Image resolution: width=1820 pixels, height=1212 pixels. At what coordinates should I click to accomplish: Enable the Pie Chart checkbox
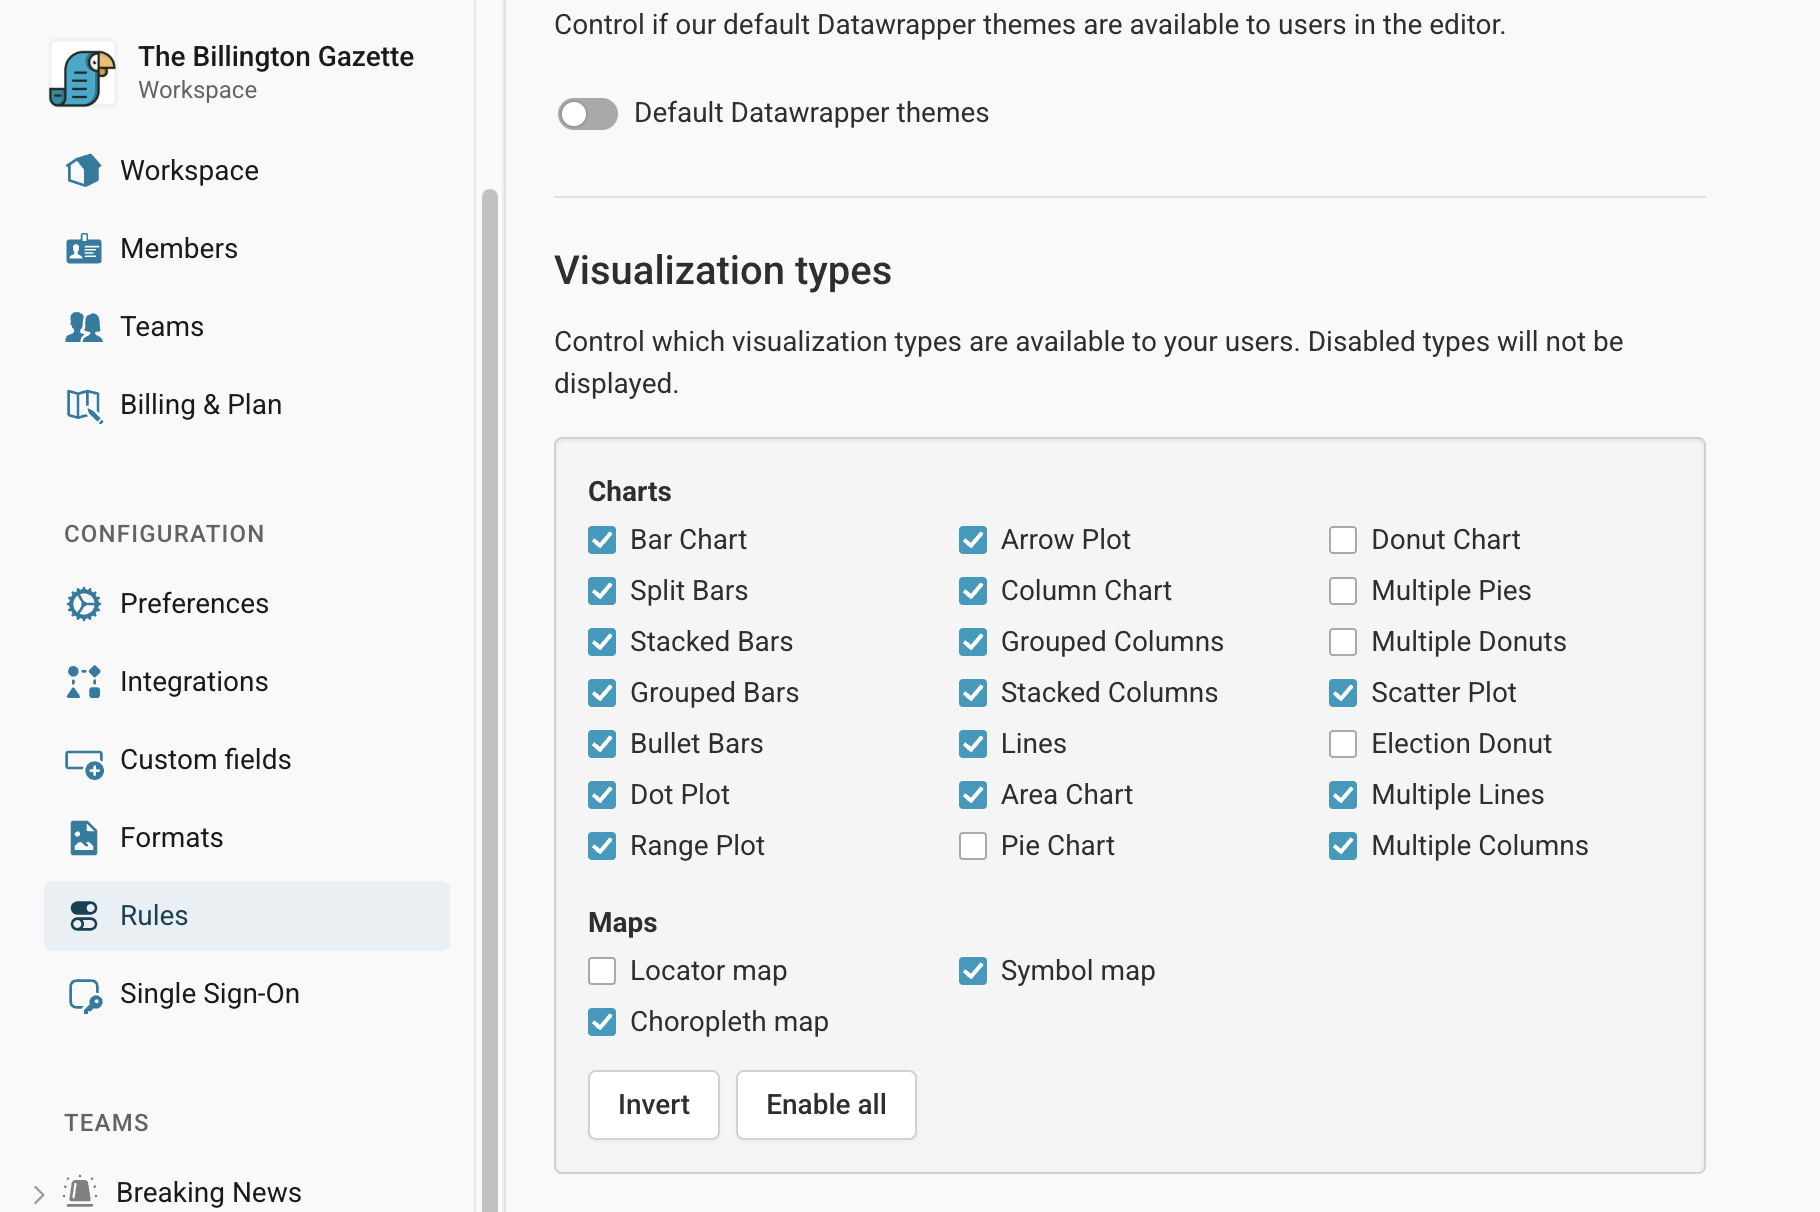pyautogui.click(x=973, y=846)
